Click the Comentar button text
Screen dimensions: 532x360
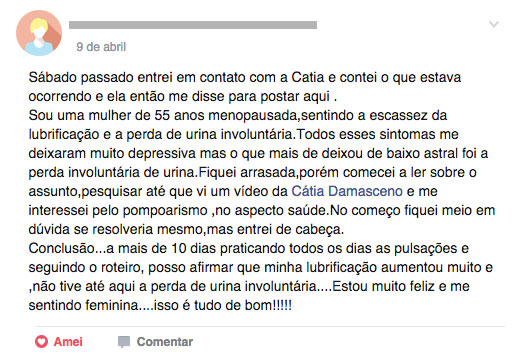point(165,341)
